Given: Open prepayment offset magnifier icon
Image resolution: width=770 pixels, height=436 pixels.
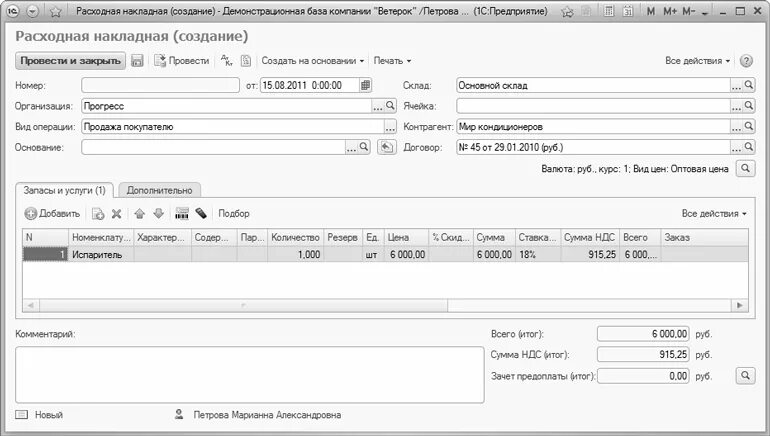Looking at the screenshot, I should (745, 376).
